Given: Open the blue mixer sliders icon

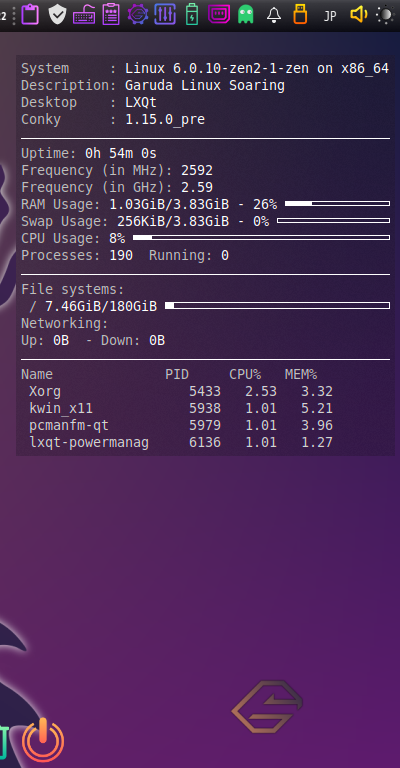Looking at the screenshot, I should pyautogui.click(x=165, y=15).
